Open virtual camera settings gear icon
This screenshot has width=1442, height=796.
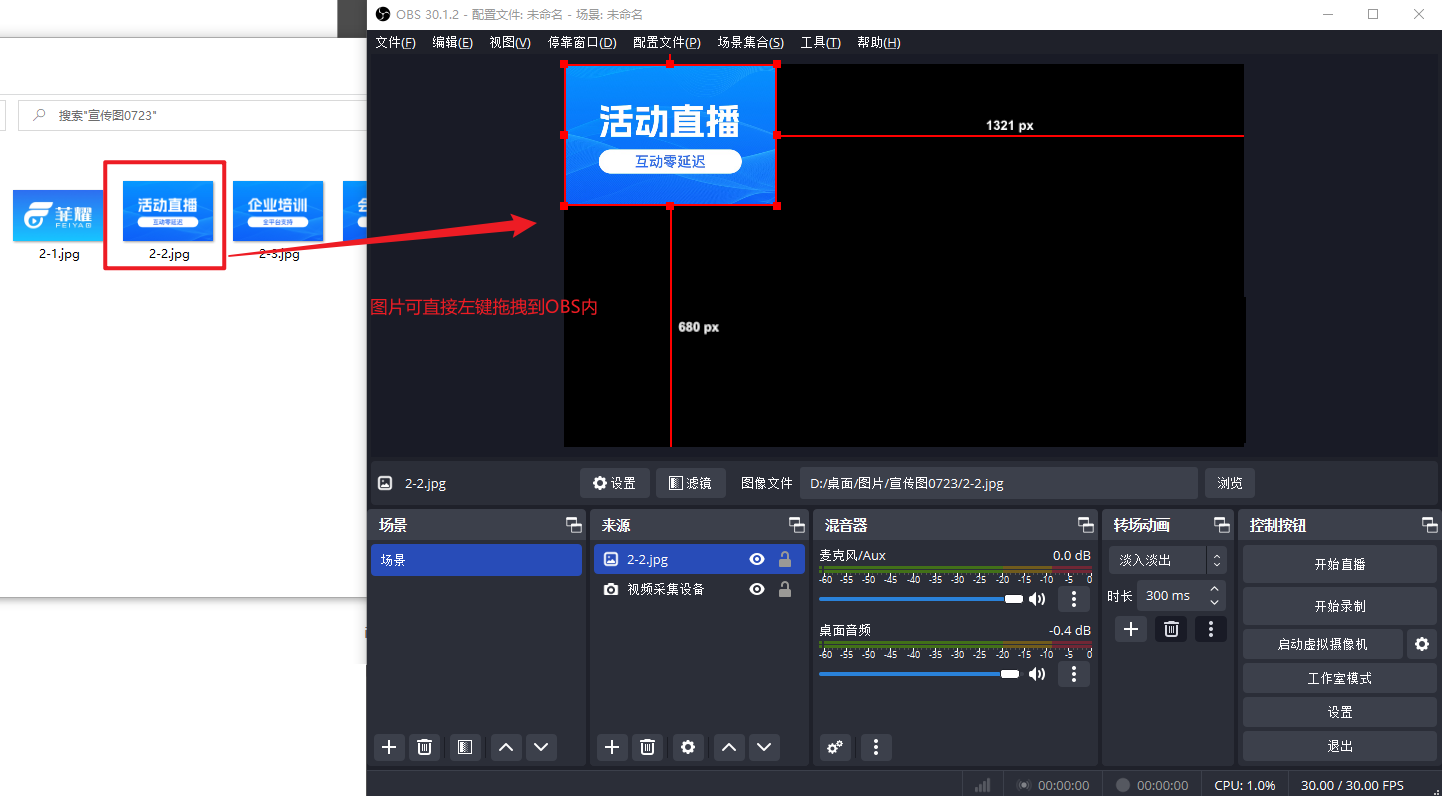point(1421,645)
